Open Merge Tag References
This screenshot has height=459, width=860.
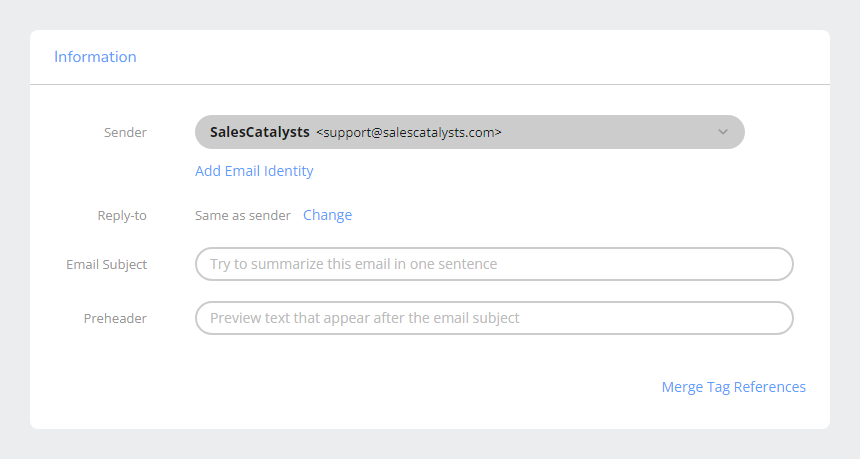click(x=733, y=387)
